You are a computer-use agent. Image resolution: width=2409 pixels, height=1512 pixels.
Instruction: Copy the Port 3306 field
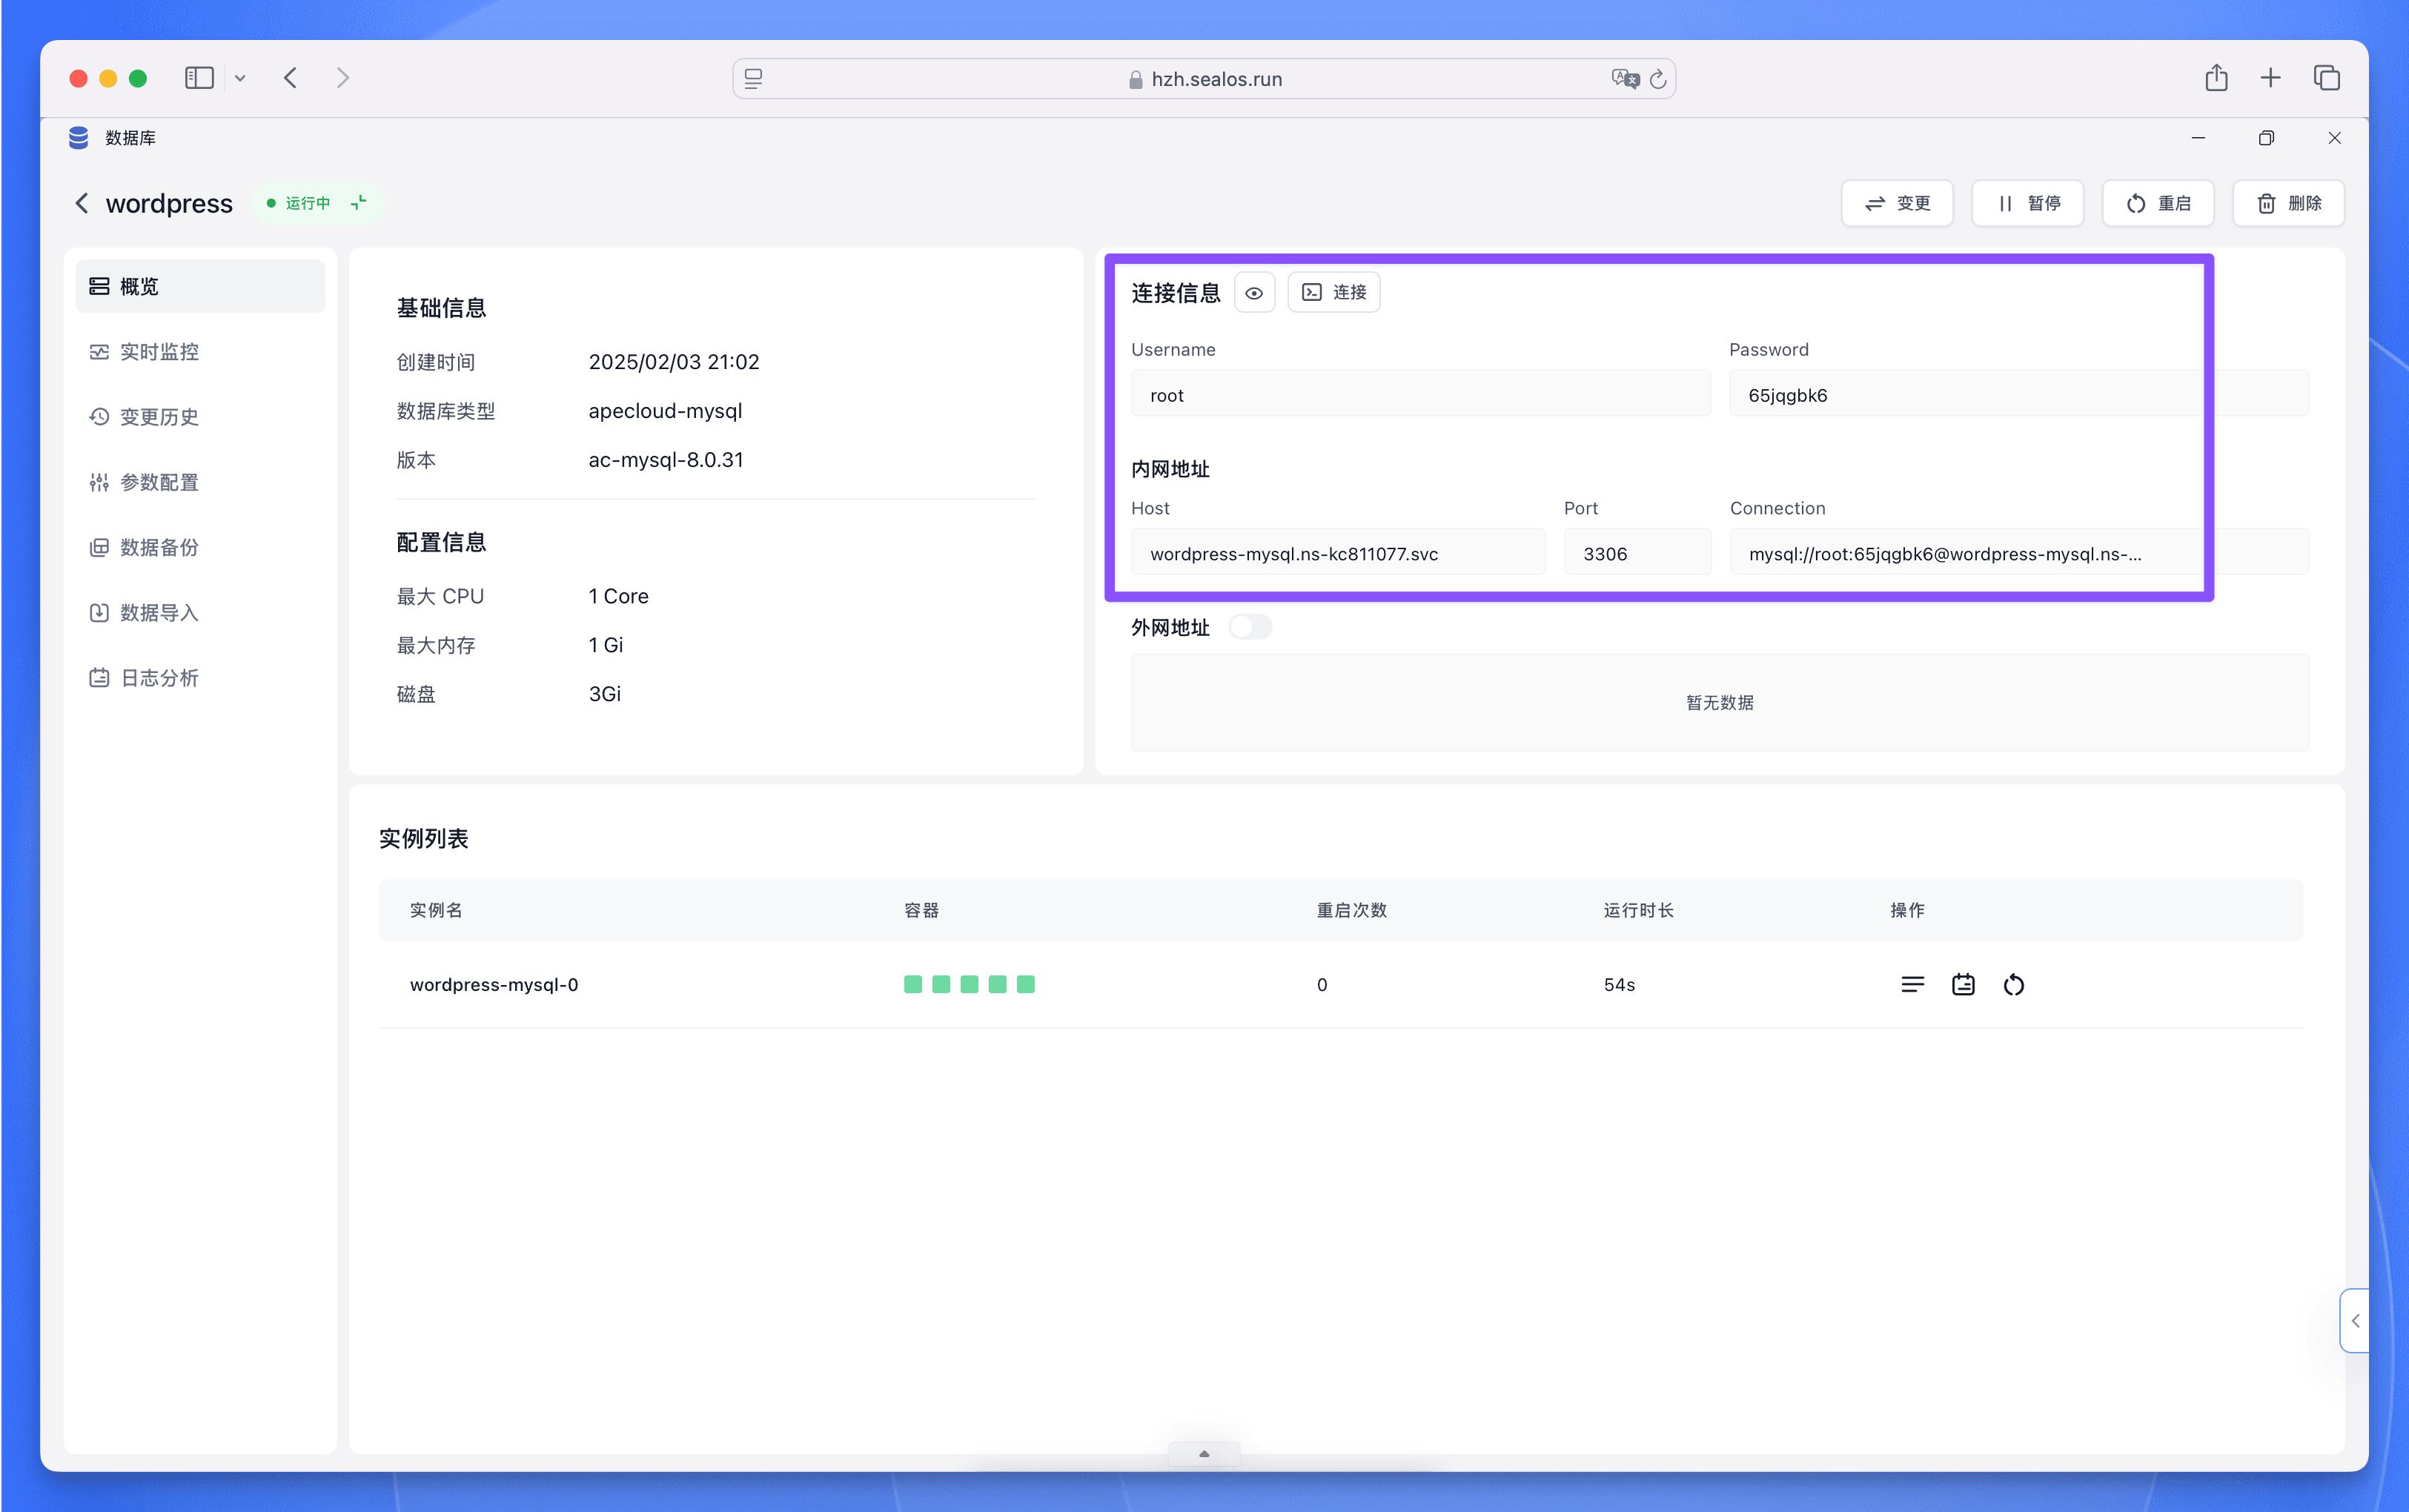1637,553
